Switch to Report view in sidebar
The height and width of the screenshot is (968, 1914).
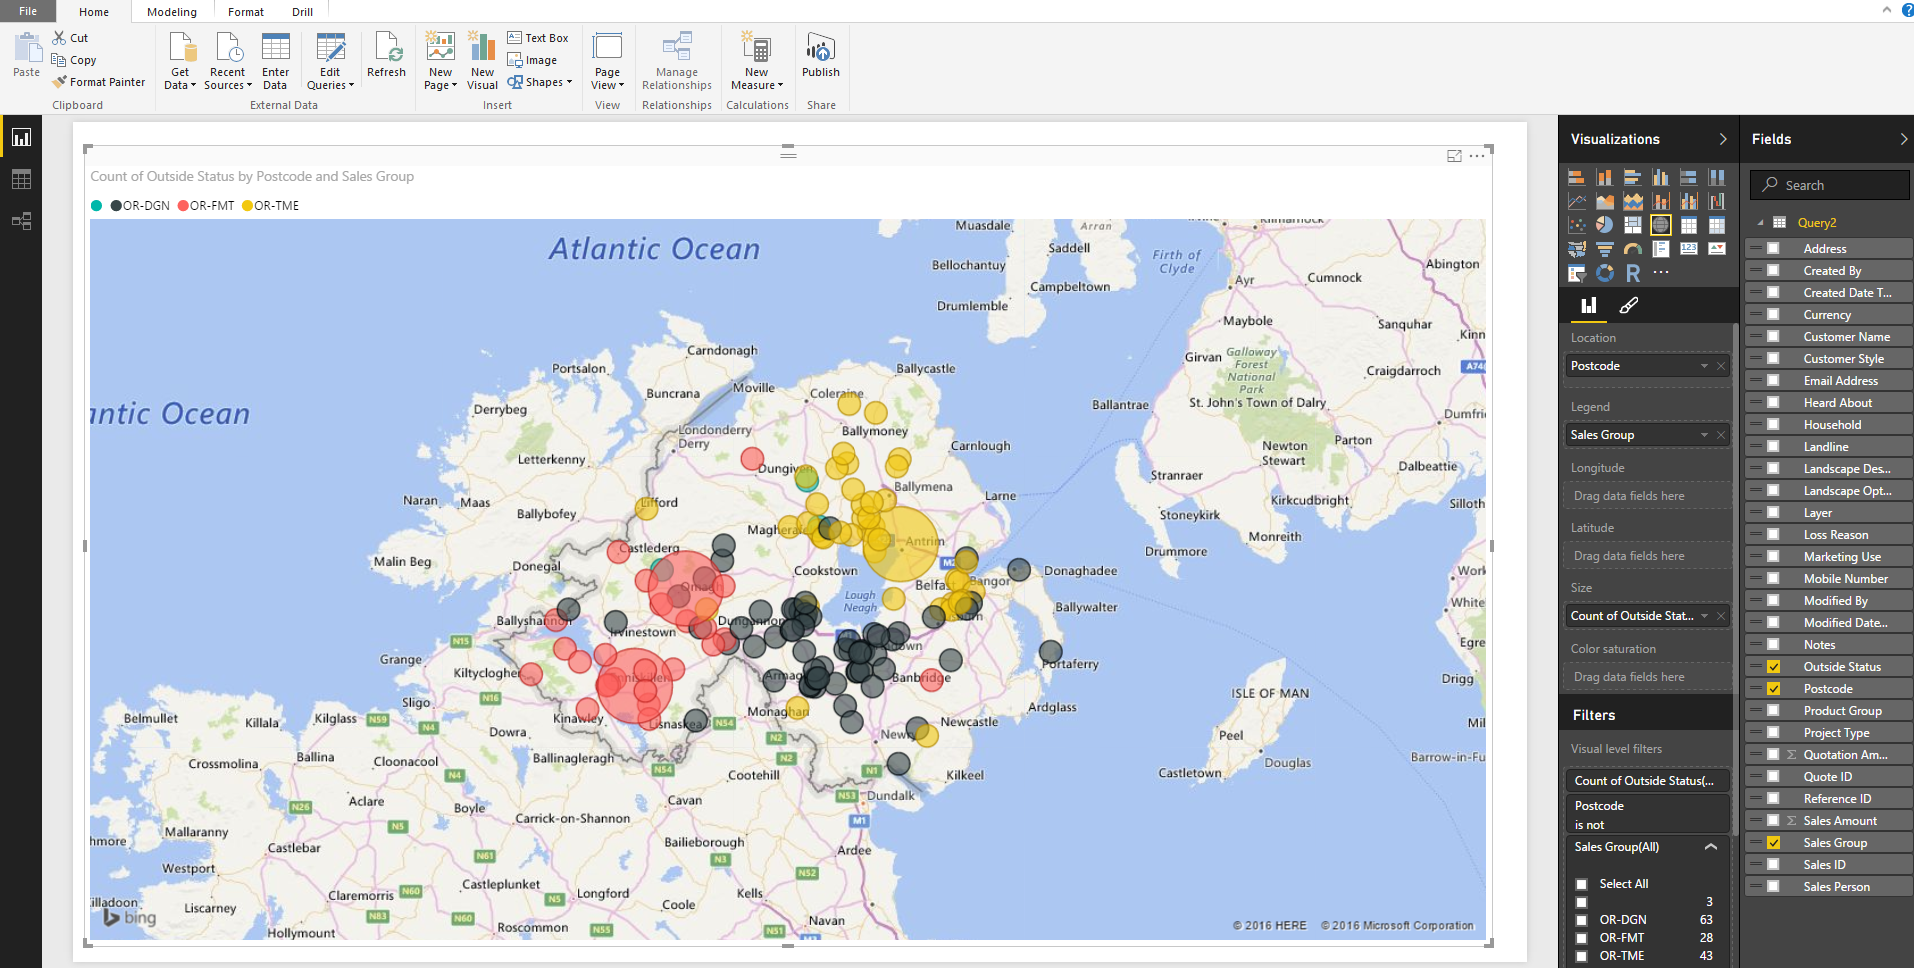tap(21, 138)
